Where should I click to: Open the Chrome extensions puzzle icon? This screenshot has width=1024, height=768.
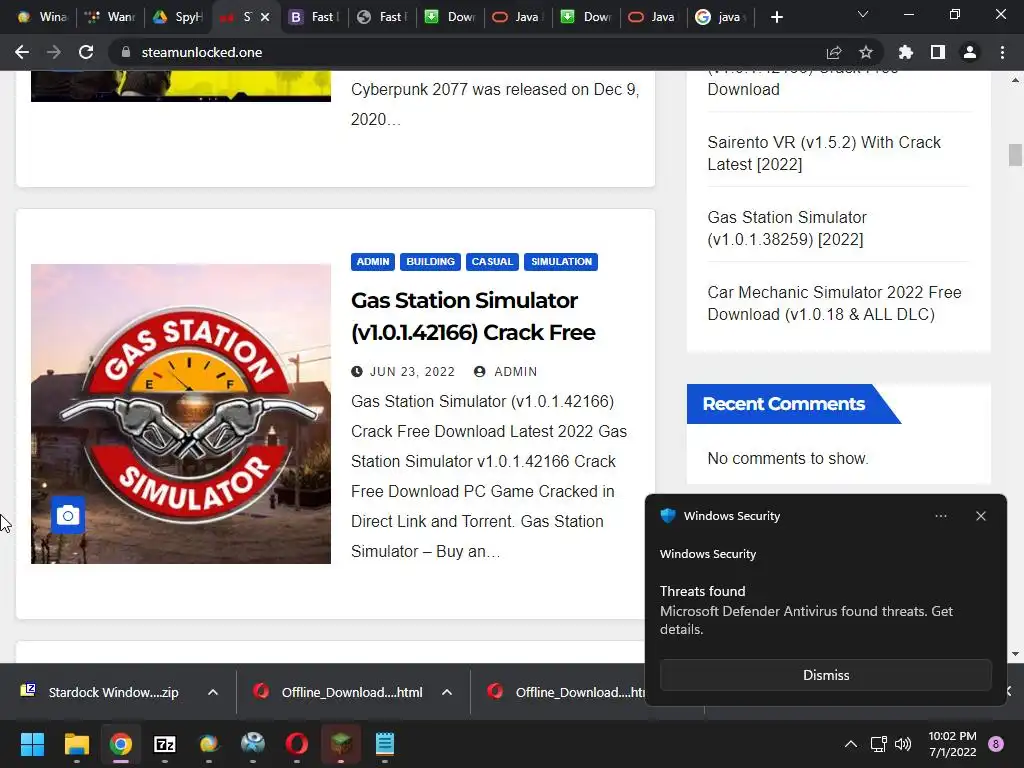coord(906,52)
